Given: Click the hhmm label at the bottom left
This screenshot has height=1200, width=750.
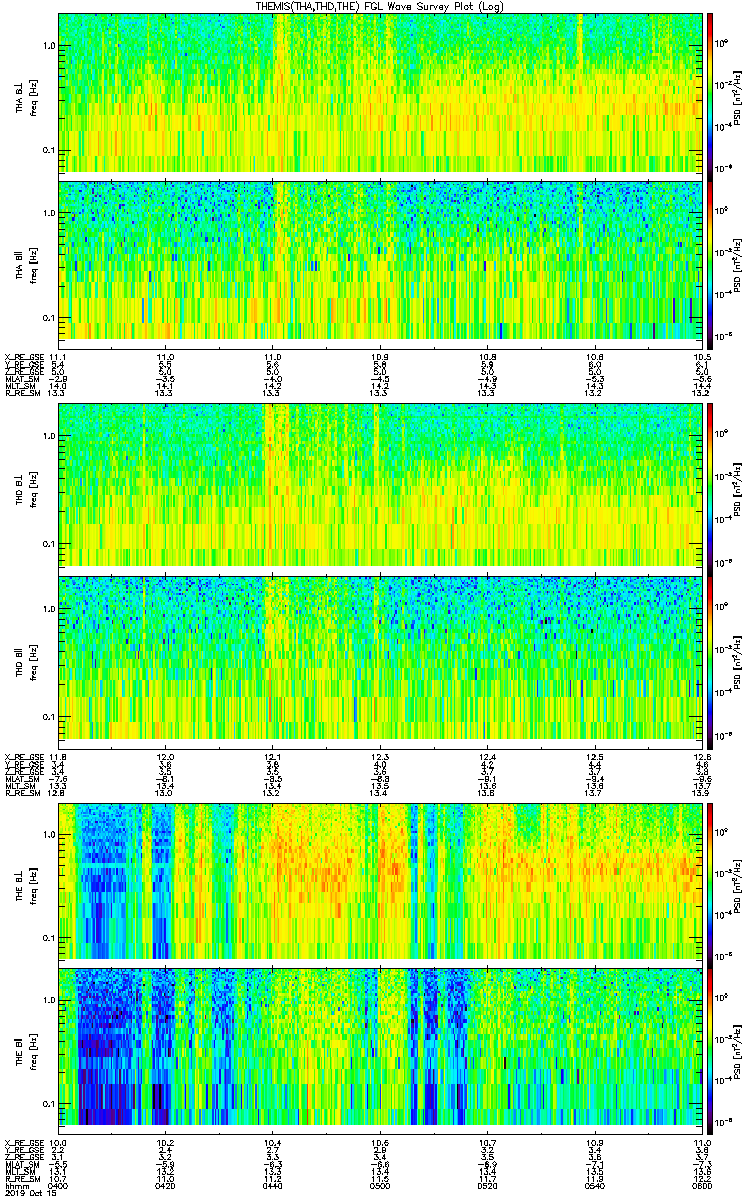Looking at the screenshot, I should 15,1184.
